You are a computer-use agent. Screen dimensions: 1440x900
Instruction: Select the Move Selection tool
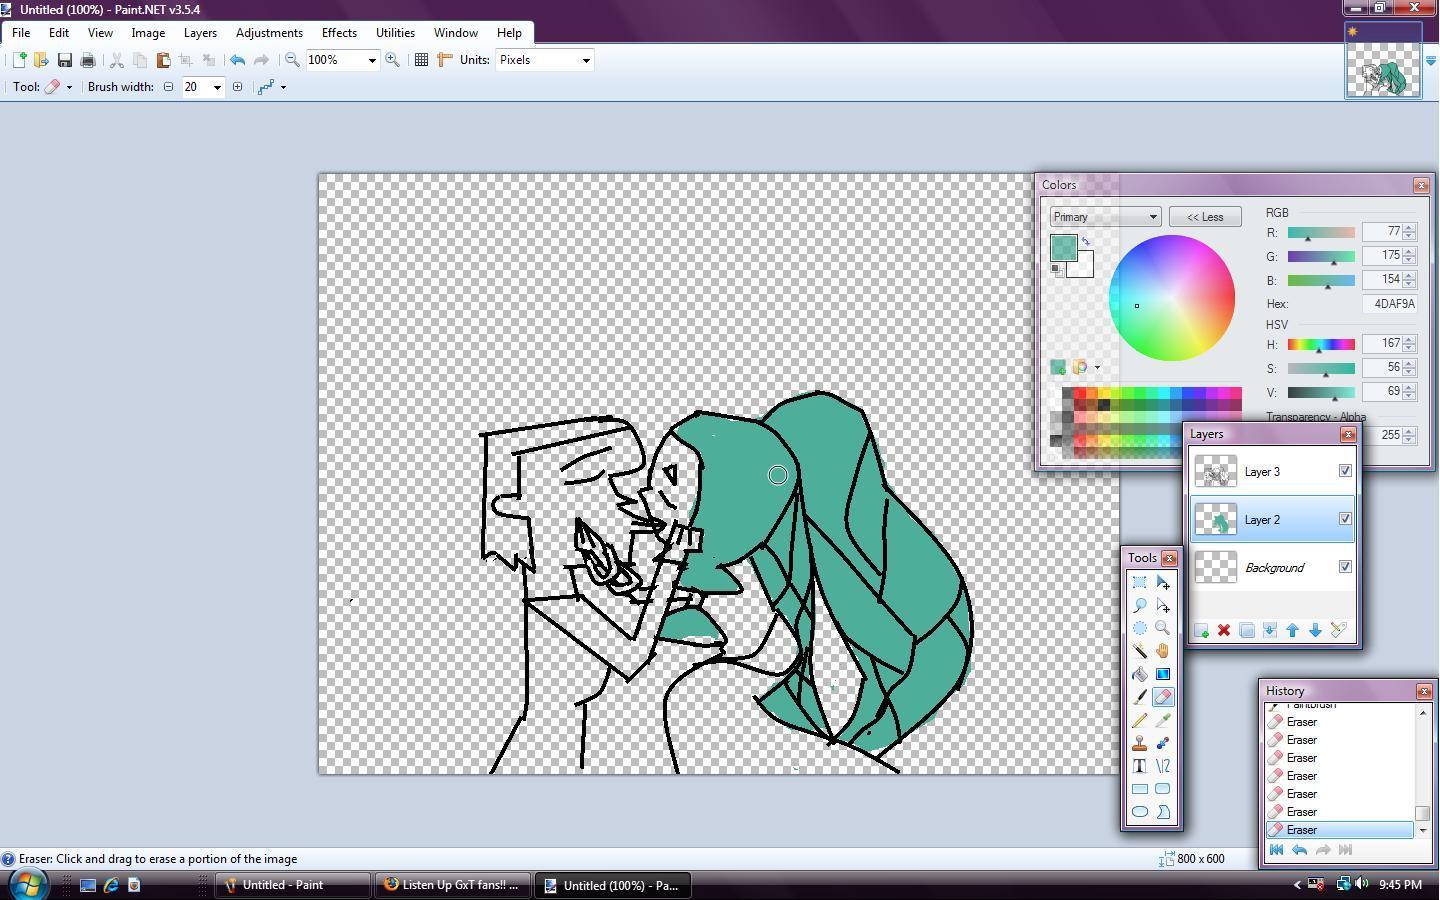(1163, 605)
